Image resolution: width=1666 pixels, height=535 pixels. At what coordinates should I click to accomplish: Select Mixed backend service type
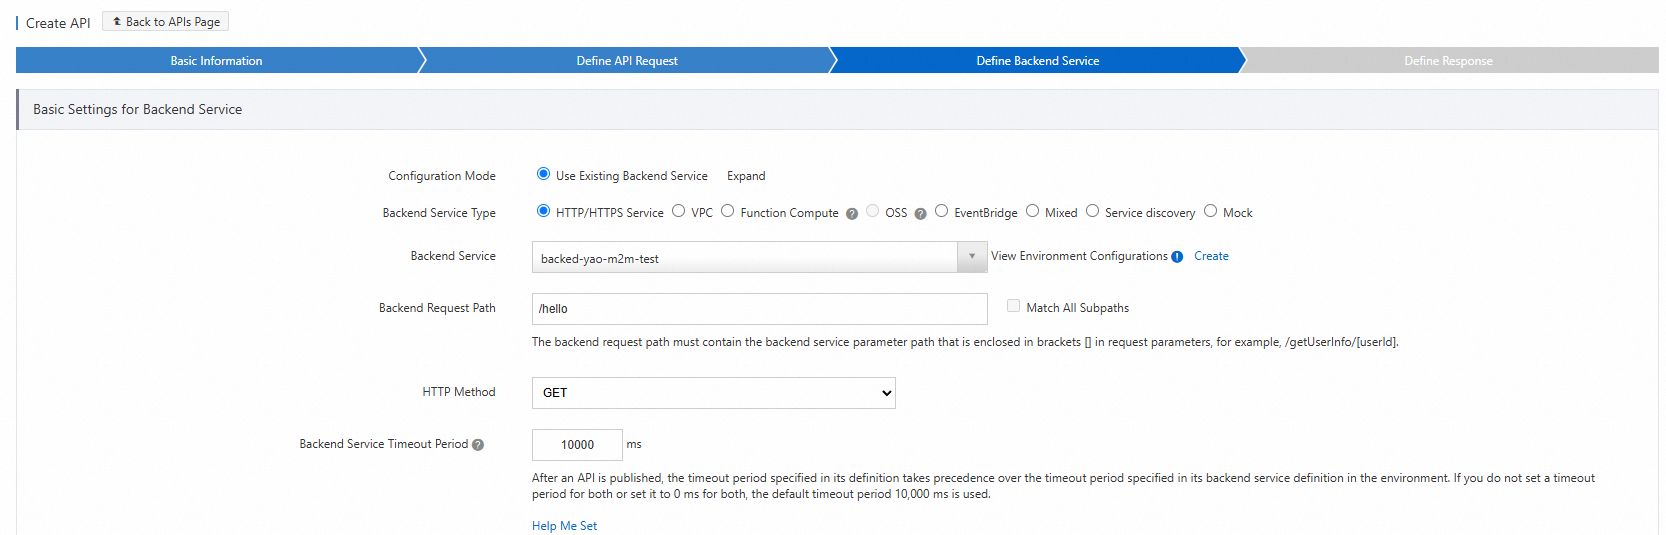click(x=1032, y=211)
